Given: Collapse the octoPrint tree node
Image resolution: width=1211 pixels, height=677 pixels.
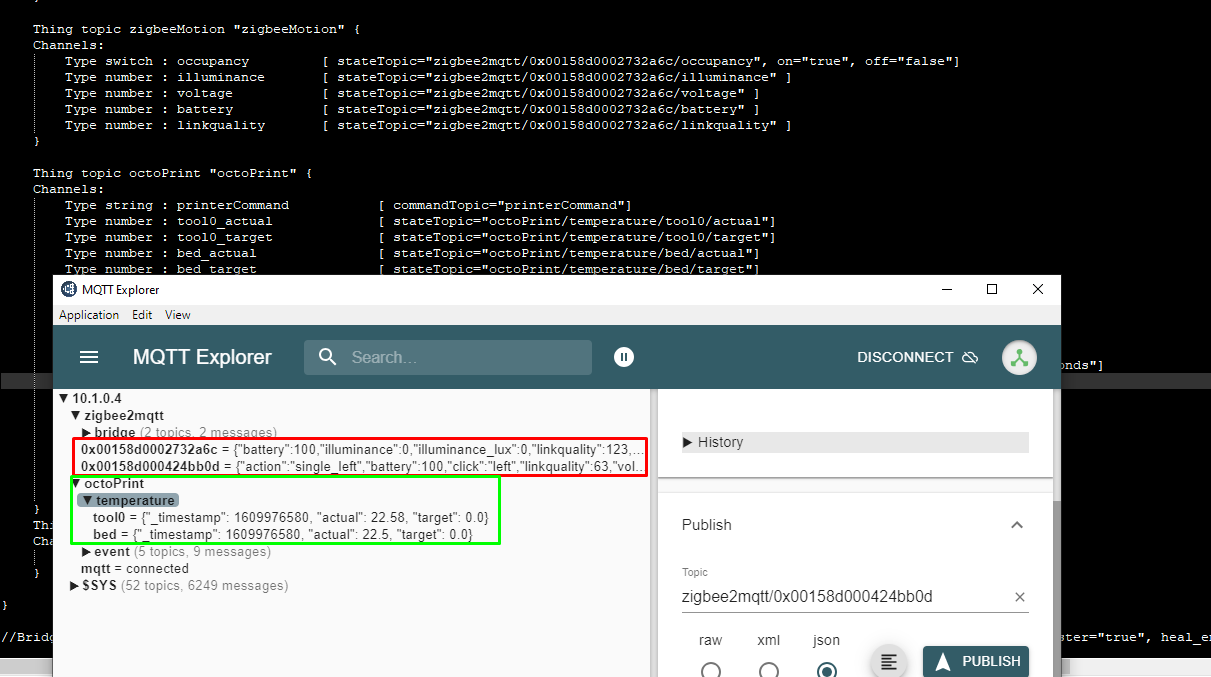Looking at the screenshot, I should [x=76, y=484].
